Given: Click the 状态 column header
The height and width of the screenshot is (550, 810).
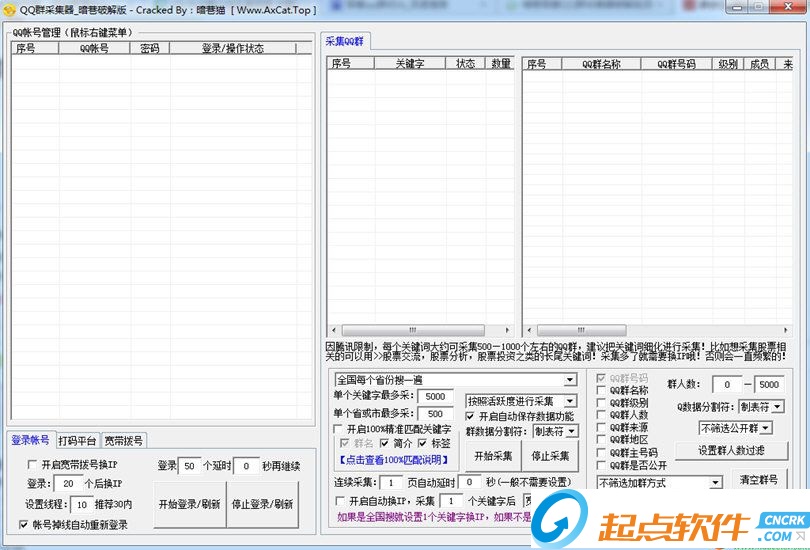Looking at the screenshot, I should coord(465,64).
